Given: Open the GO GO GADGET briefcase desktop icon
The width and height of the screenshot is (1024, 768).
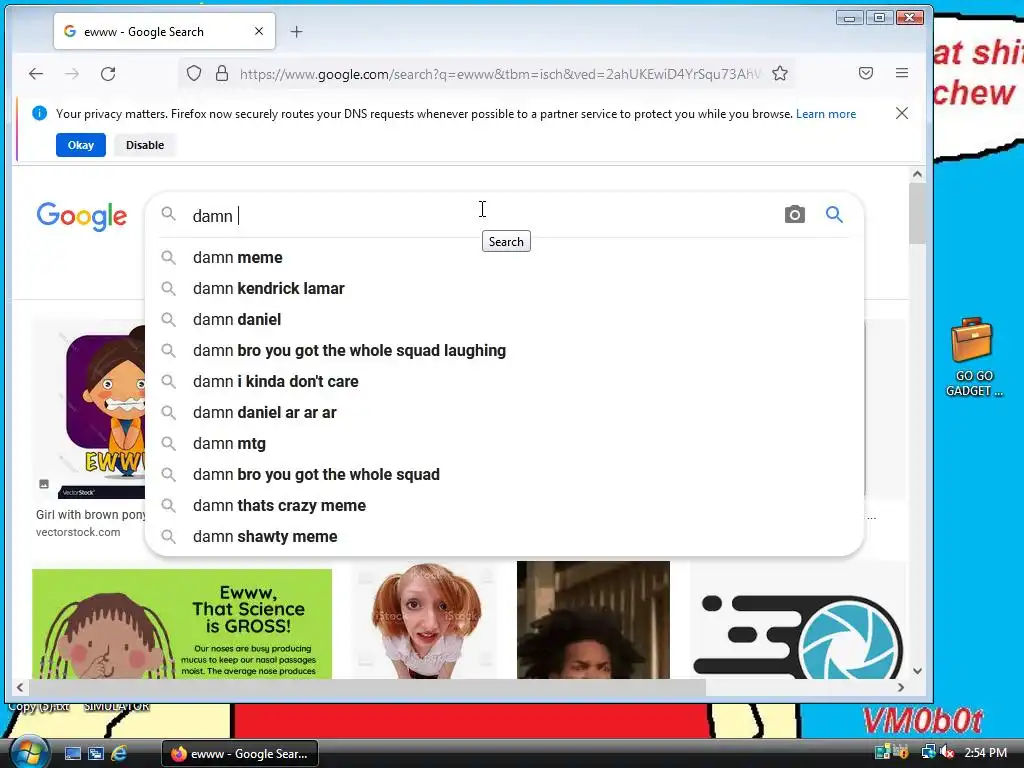Looking at the screenshot, I should coord(973,357).
